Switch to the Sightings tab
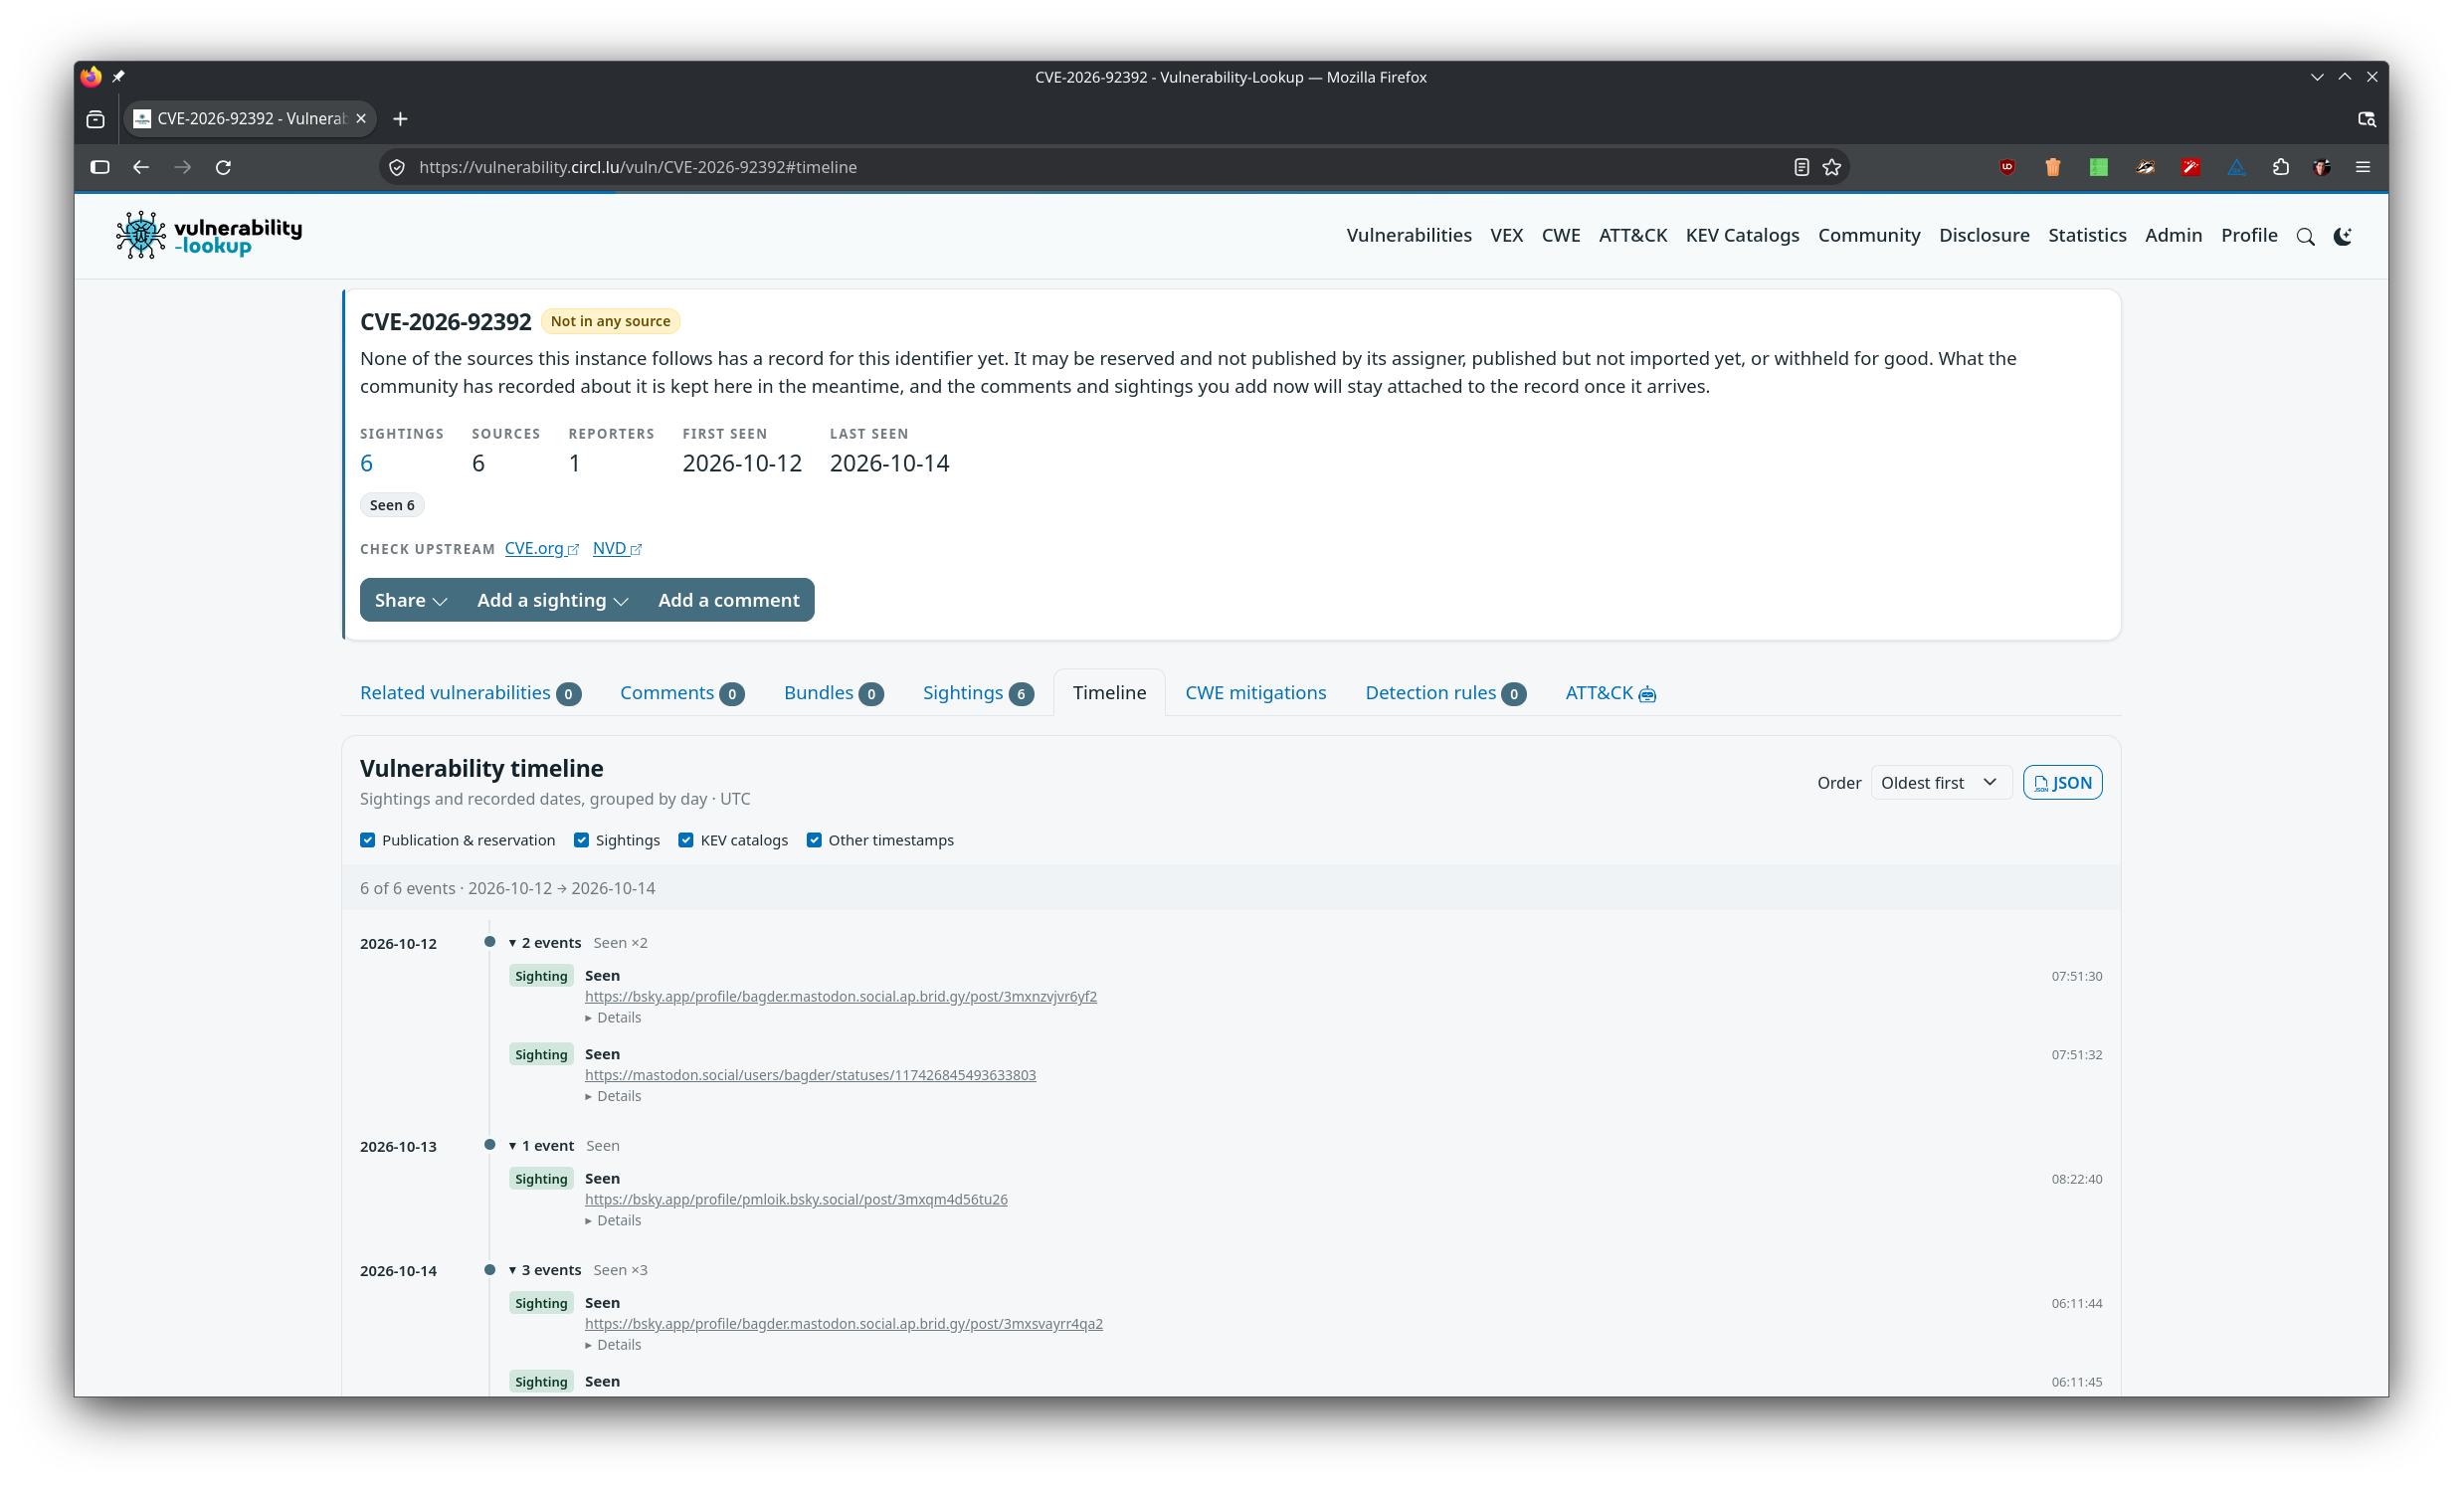2464x1486 pixels. coord(977,693)
